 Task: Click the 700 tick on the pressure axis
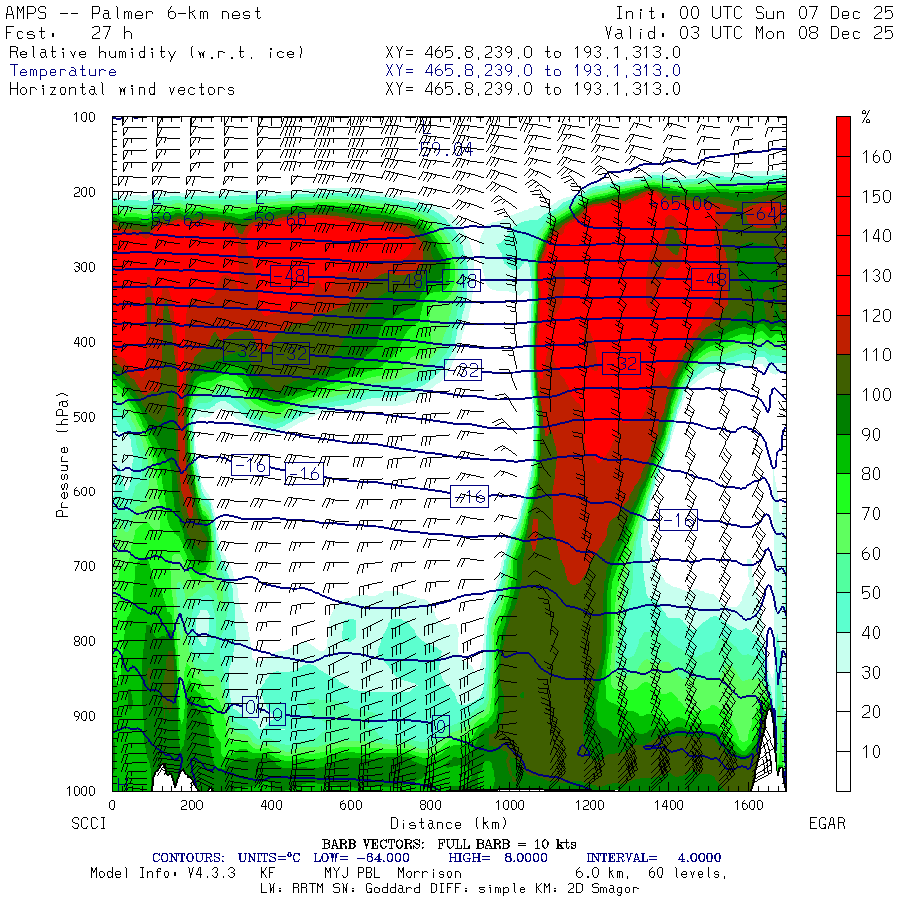pos(84,566)
